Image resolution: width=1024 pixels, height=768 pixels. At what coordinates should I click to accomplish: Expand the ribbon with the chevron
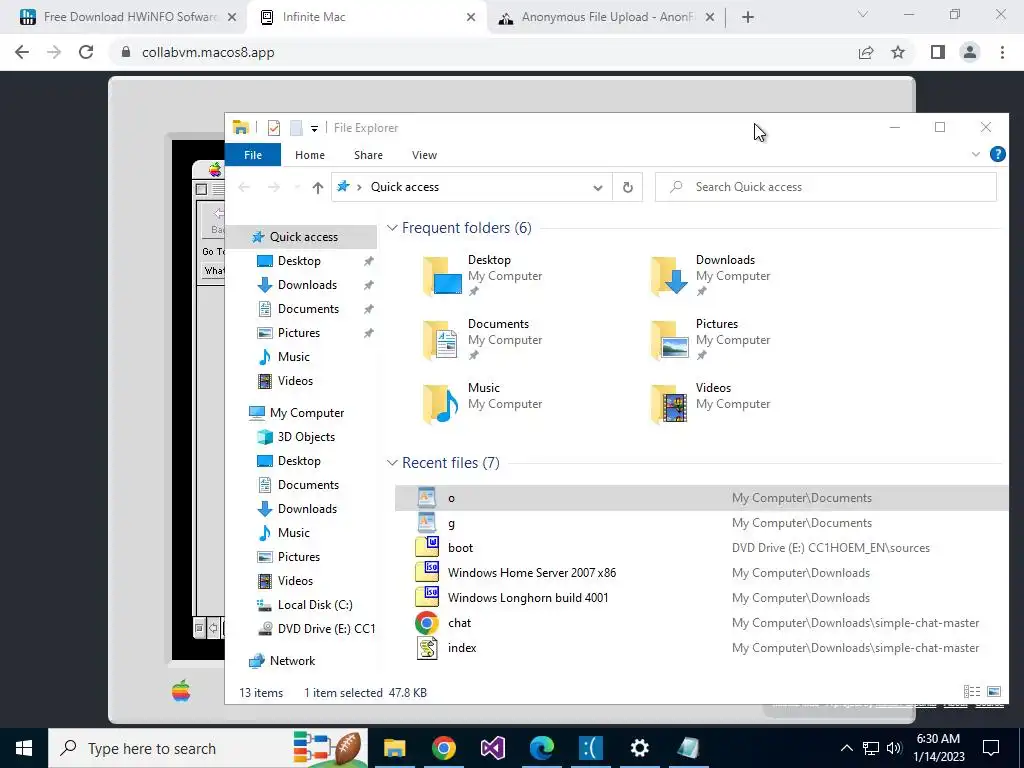[976, 154]
